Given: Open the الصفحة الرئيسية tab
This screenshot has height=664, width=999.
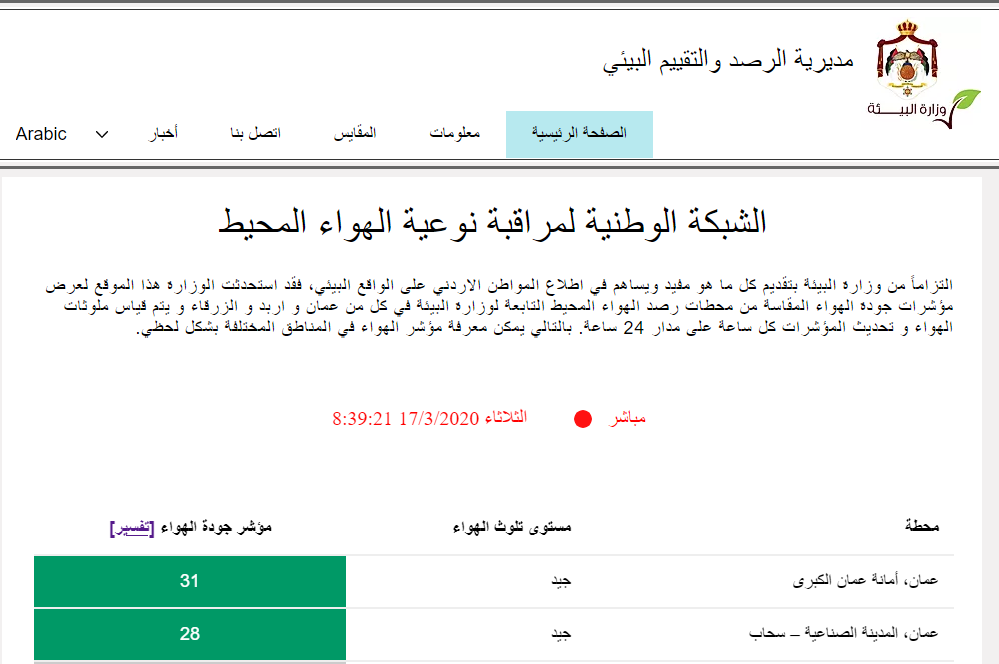Looking at the screenshot, I should point(579,134).
